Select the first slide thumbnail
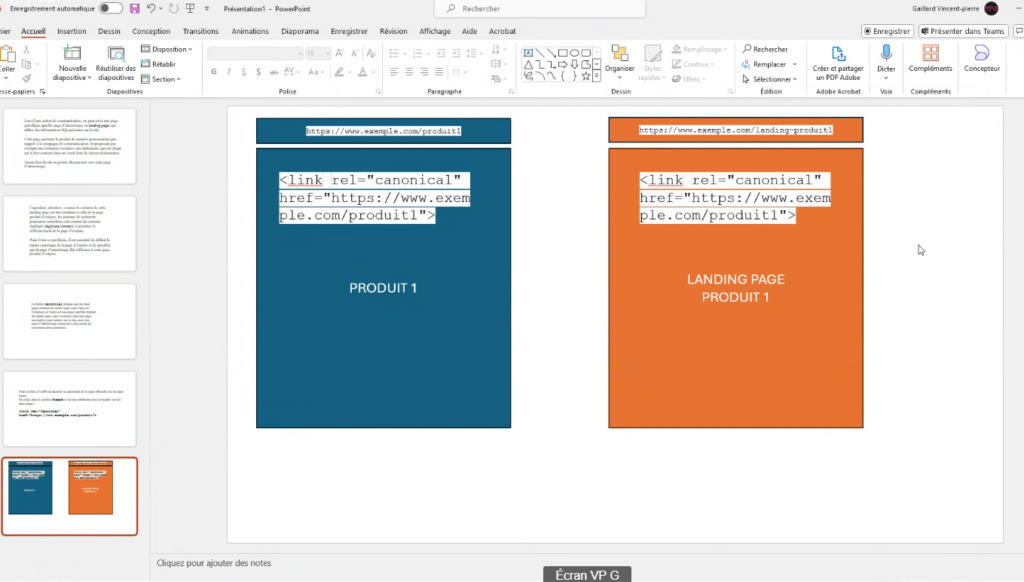The width and height of the screenshot is (1024, 582). pyautogui.click(x=70, y=146)
